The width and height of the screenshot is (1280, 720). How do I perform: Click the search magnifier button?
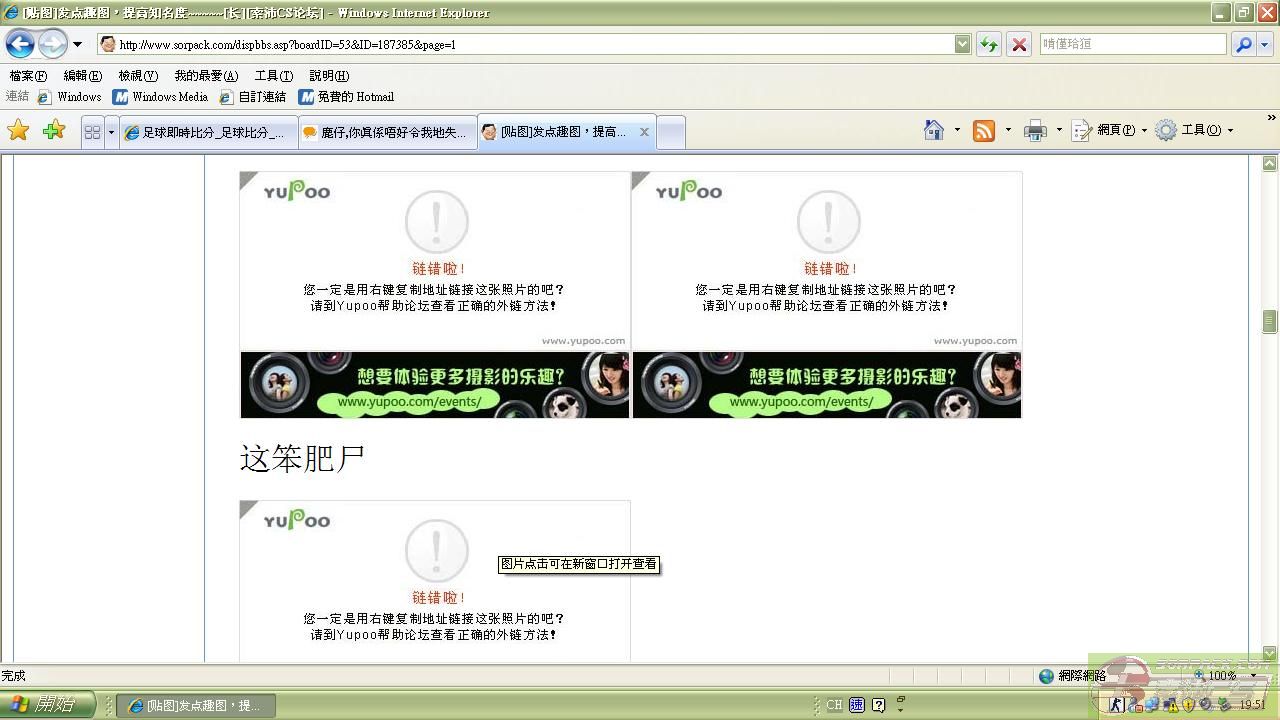pos(1243,44)
